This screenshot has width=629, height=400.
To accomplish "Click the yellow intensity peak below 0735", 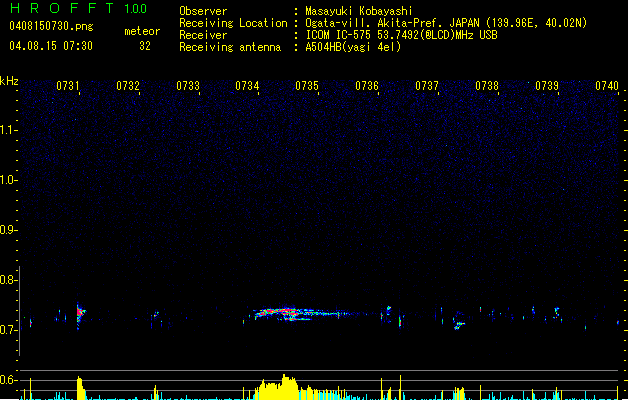I will [x=285, y=387].
